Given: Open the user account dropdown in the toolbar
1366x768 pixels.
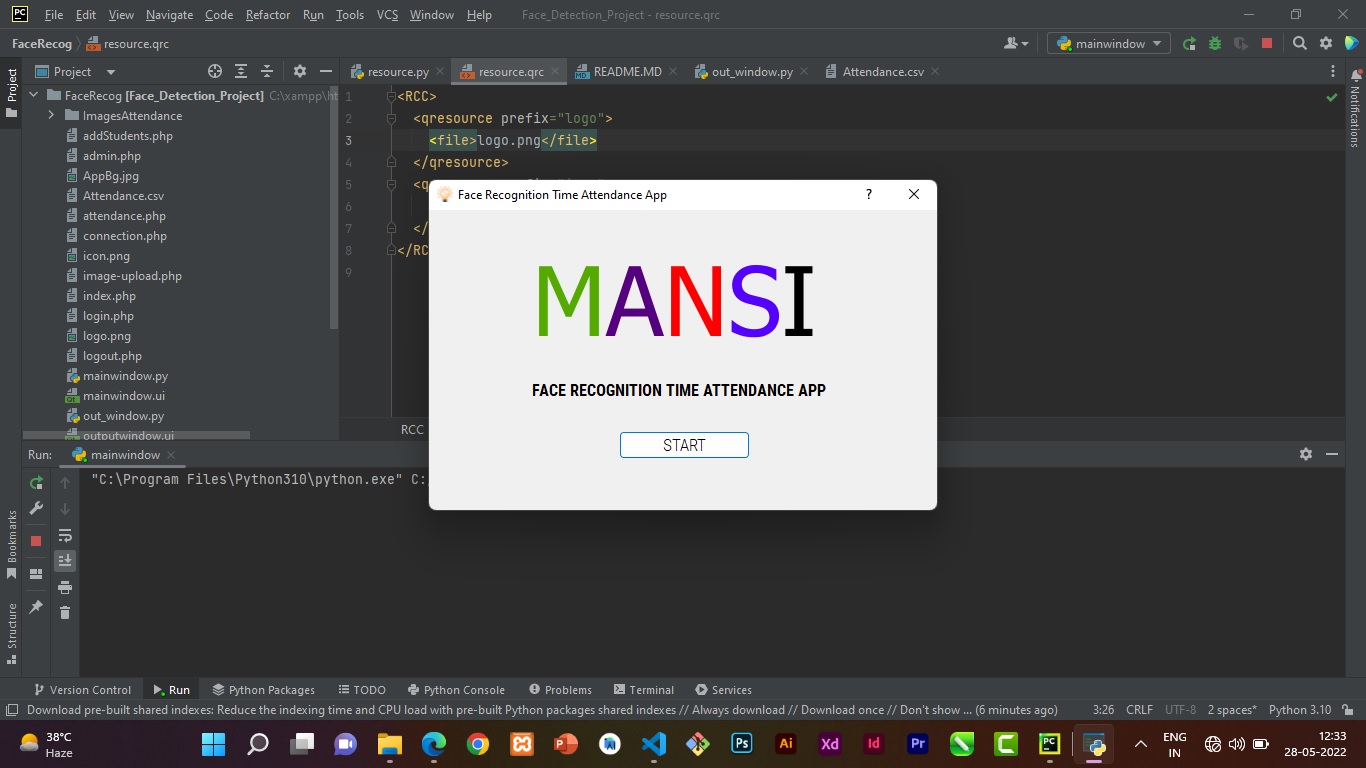Looking at the screenshot, I should [x=1016, y=44].
